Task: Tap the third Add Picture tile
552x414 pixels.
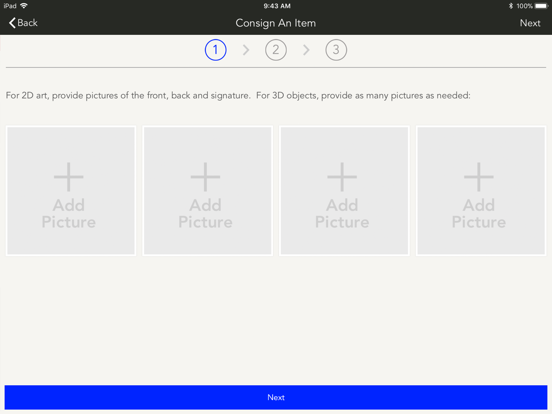Action: [344, 191]
